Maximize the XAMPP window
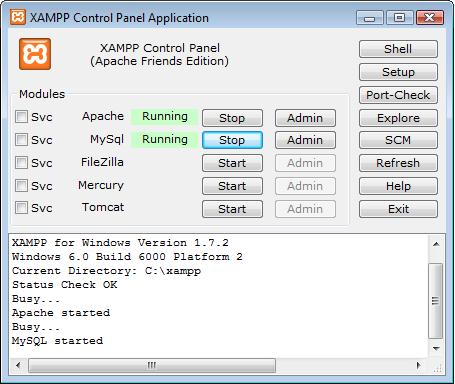This screenshot has height=384, width=455. pos(400,18)
